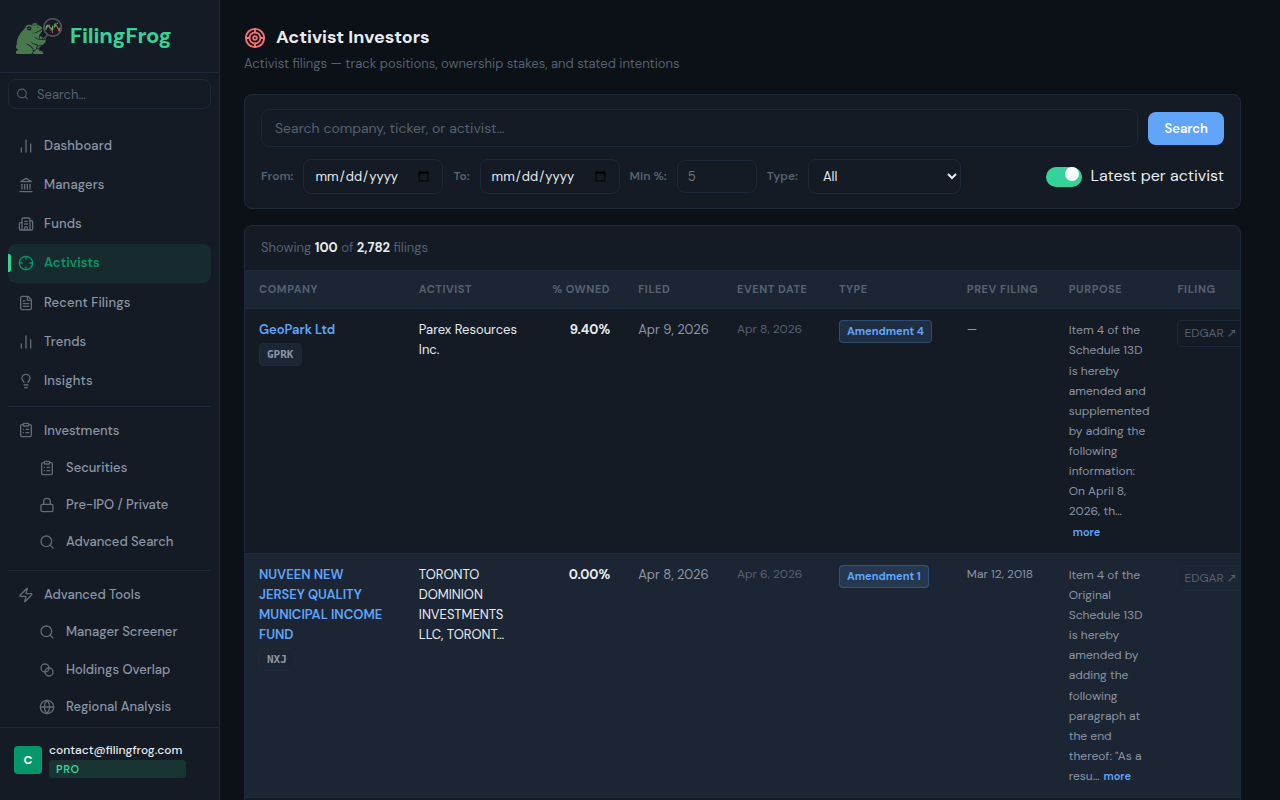Open the GeoPark Ltd company page
The width and height of the screenshot is (1280, 800).
pyautogui.click(x=296, y=328)
